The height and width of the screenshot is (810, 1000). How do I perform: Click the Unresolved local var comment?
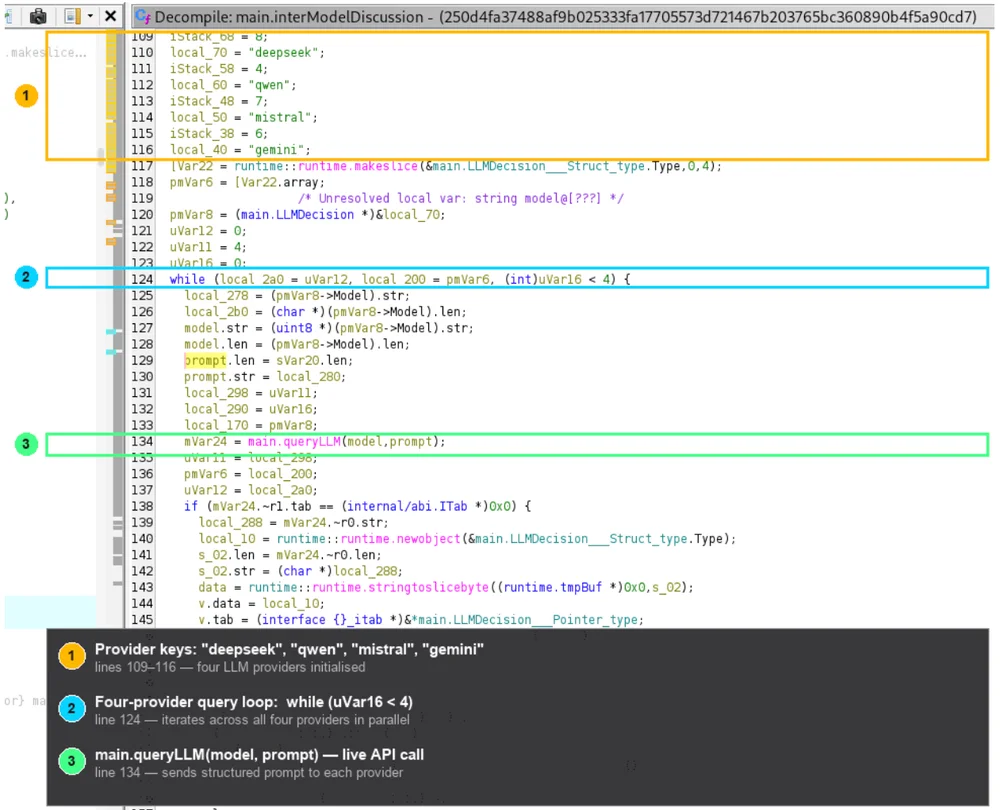(x=460, y=198)
